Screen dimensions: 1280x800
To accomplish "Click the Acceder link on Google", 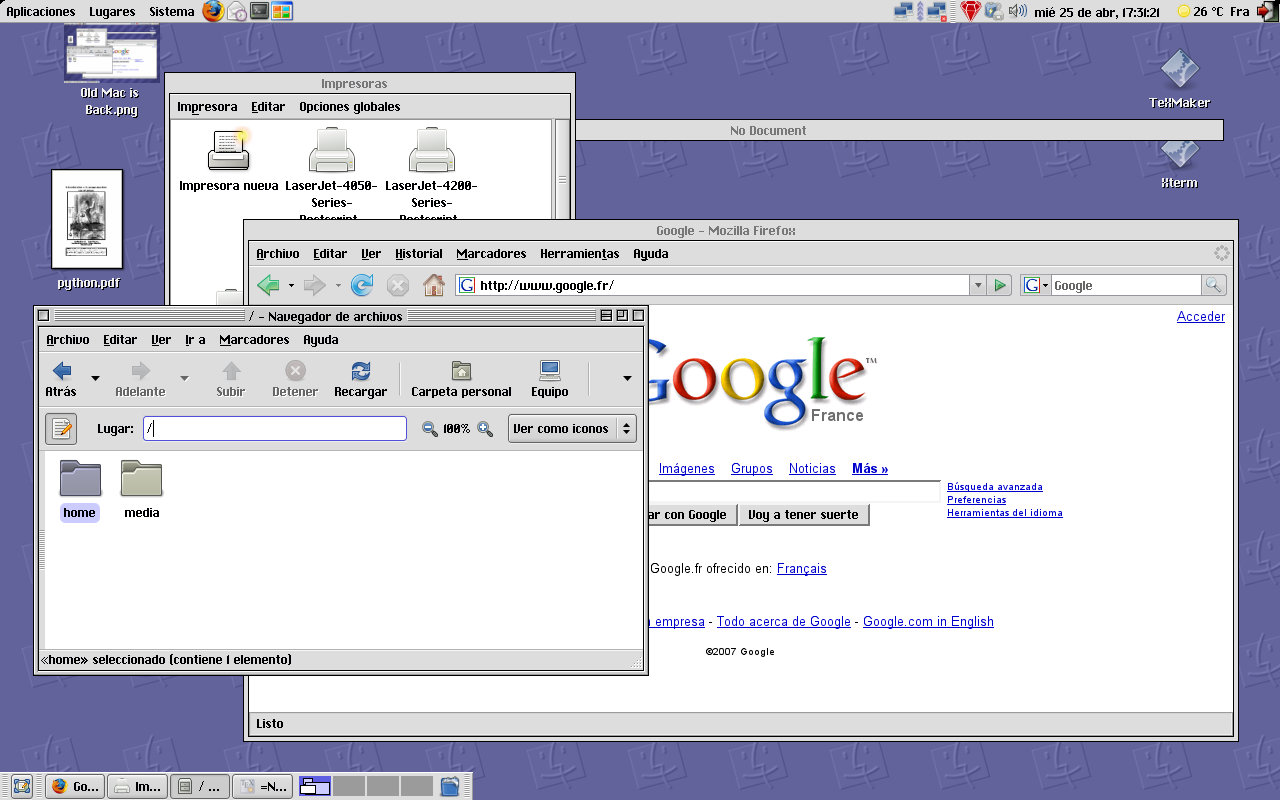I will (1201, 316).
